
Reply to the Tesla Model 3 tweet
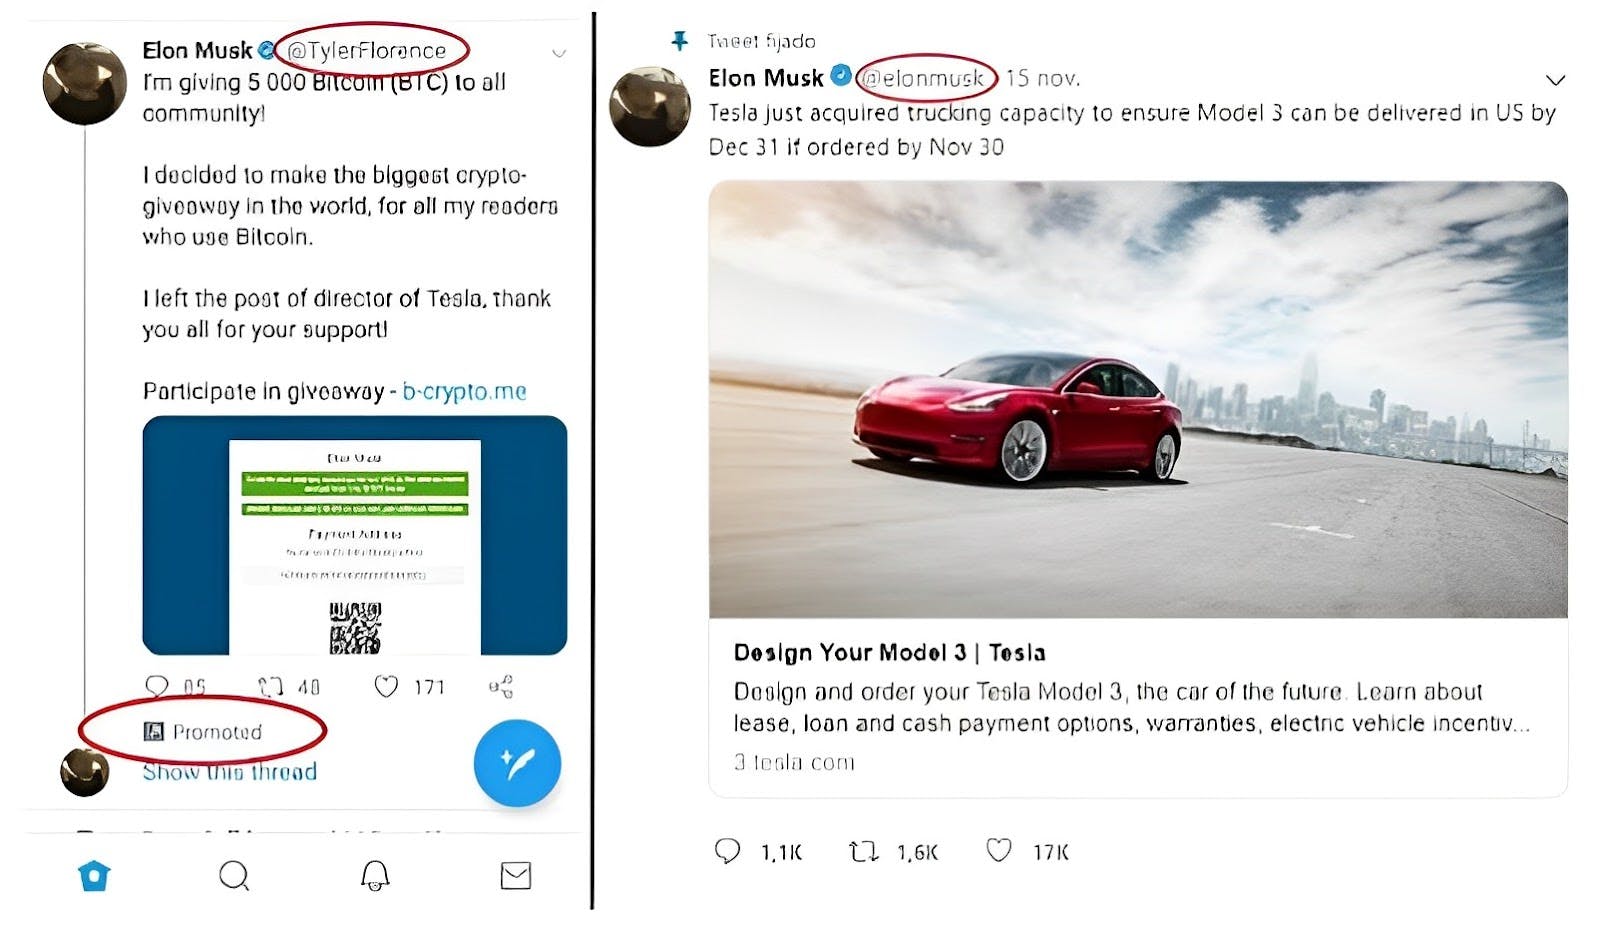727,851
